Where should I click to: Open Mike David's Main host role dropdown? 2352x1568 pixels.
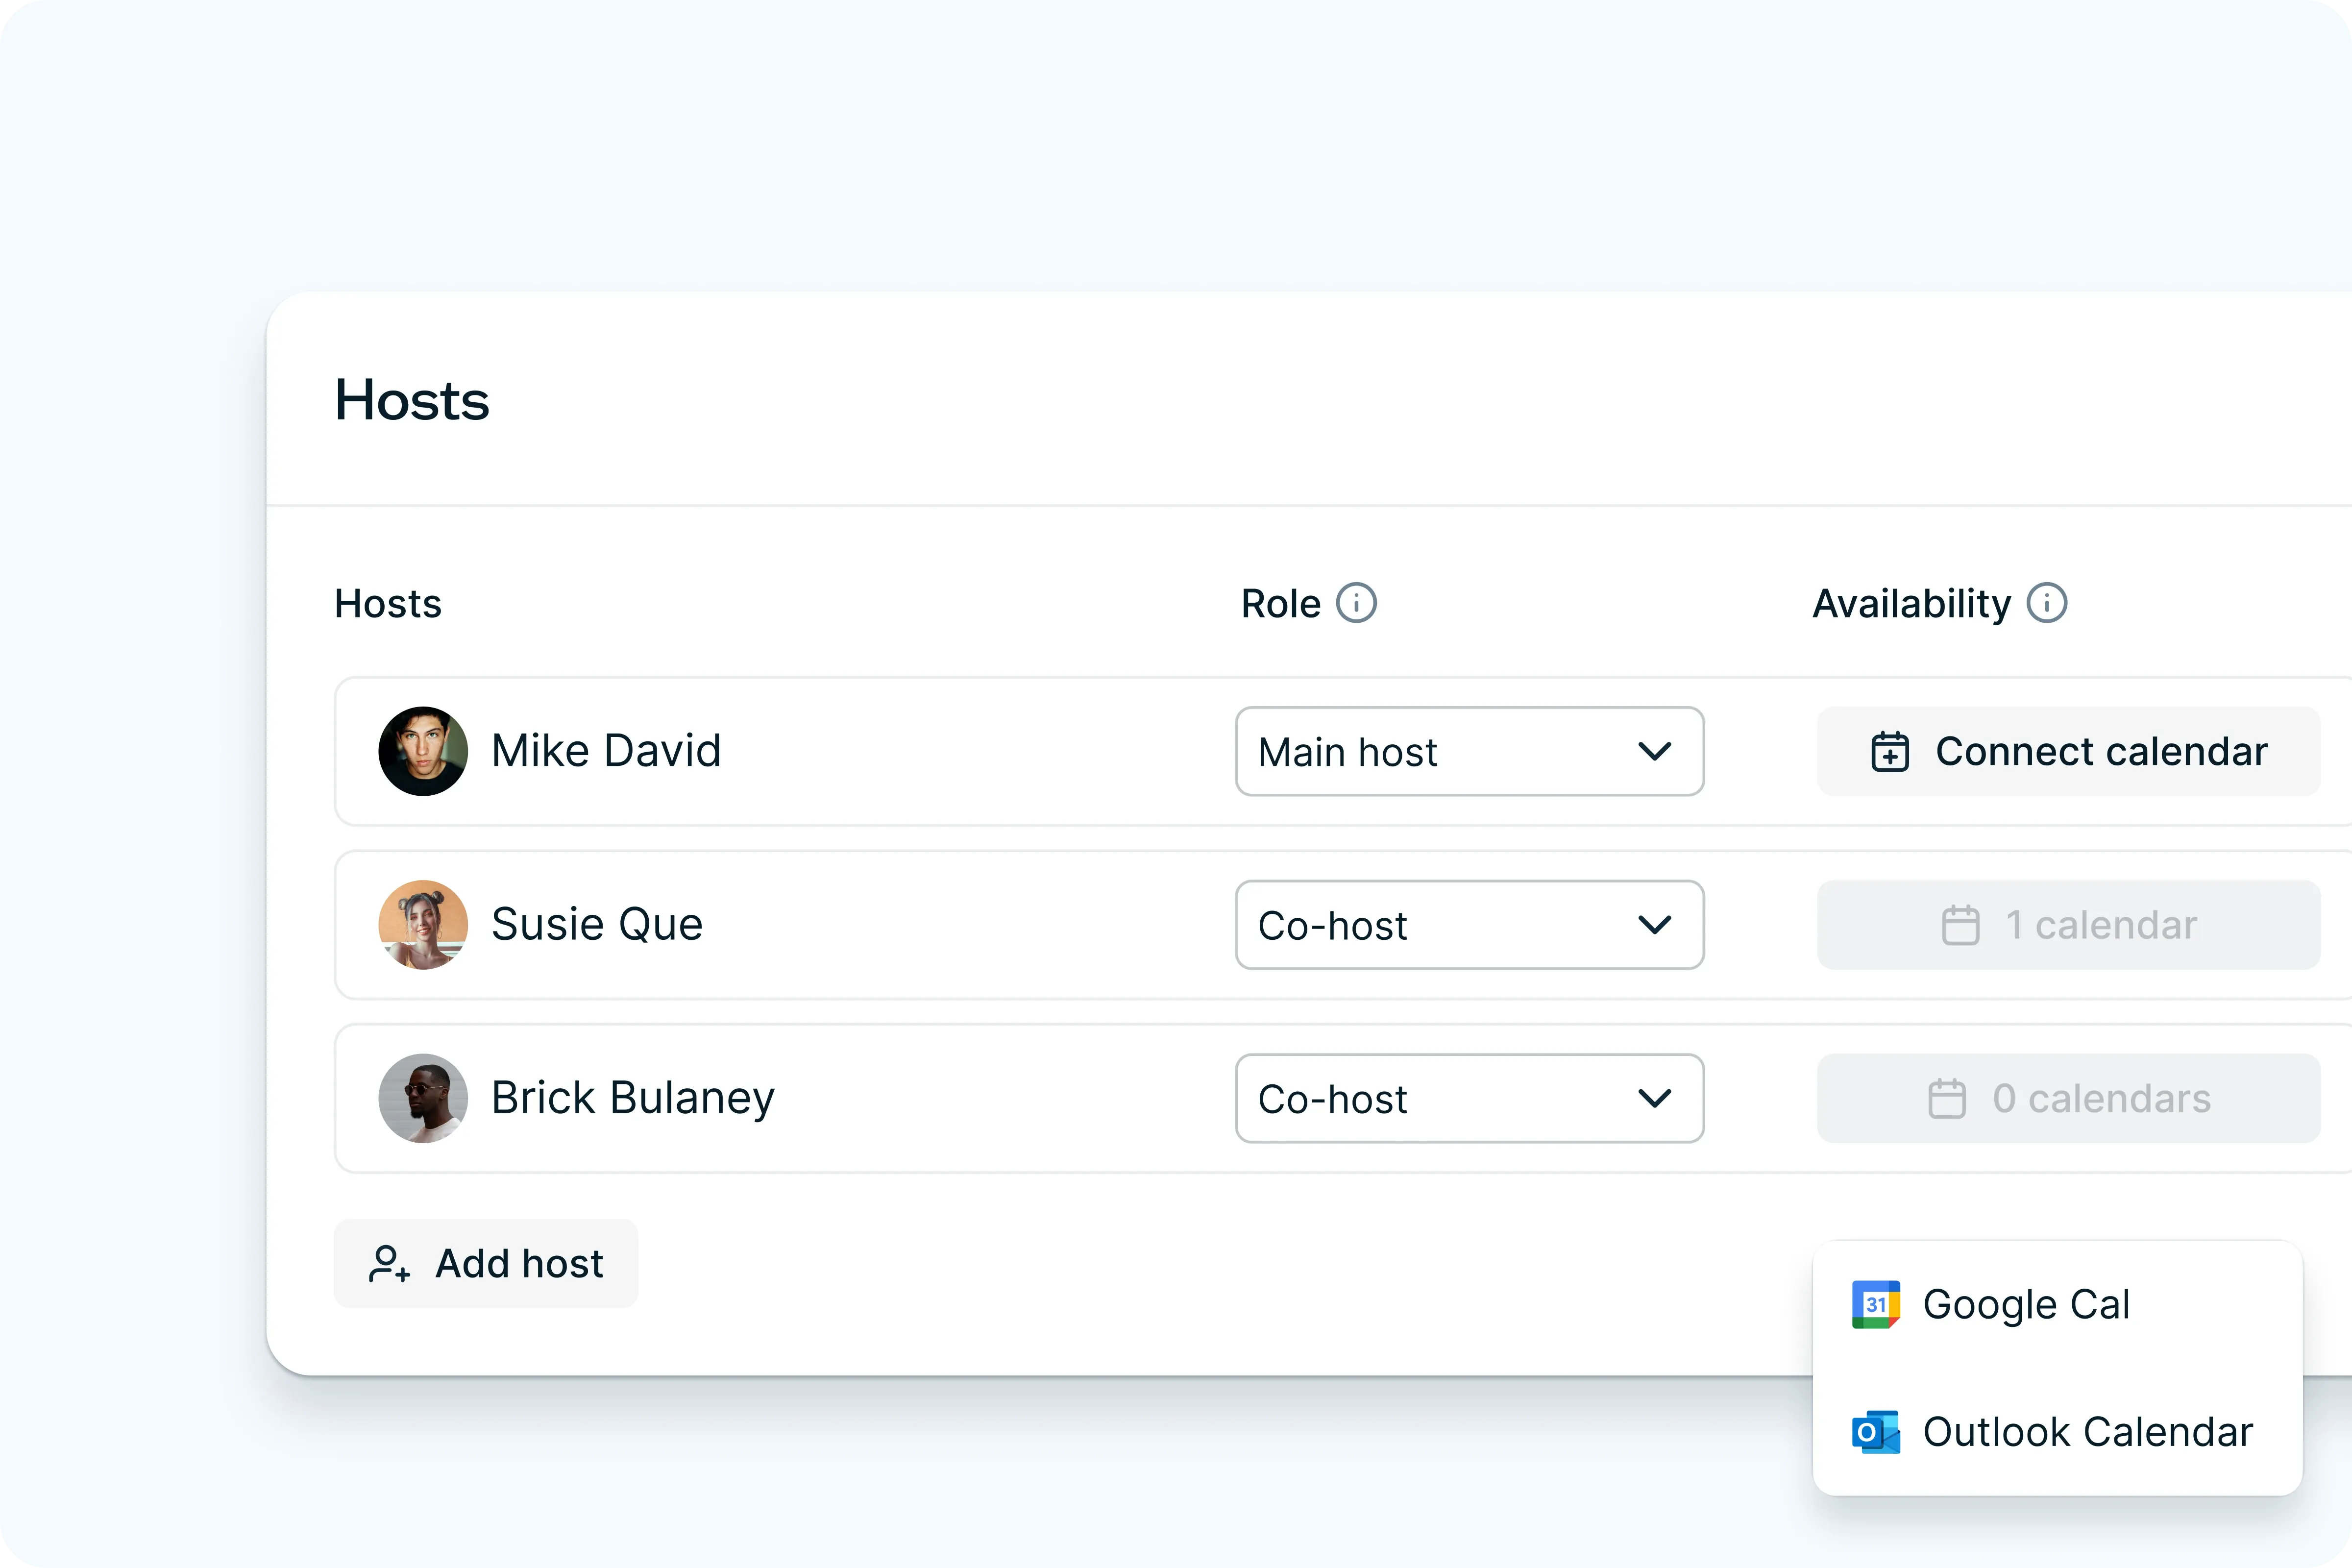[1468, 751]
